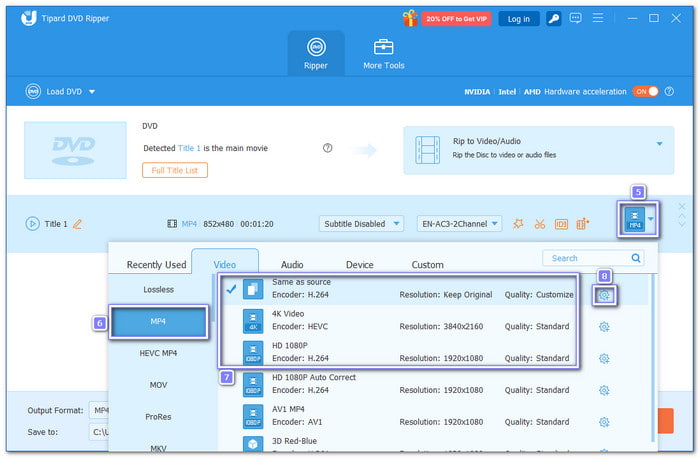The height and width of the screenshot is (458, 700).
Task: Click the main movie help icon
Action: click(328, 148)
